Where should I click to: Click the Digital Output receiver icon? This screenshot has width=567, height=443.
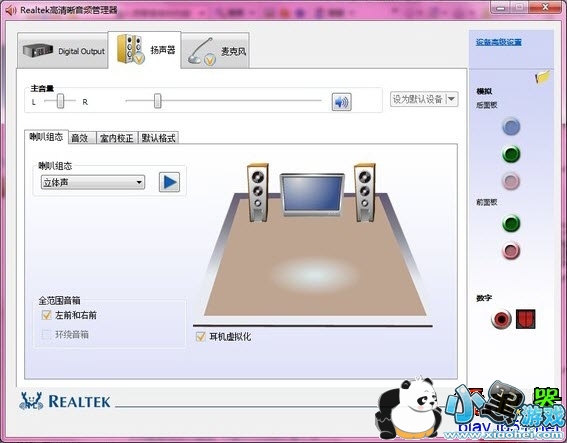38,51
